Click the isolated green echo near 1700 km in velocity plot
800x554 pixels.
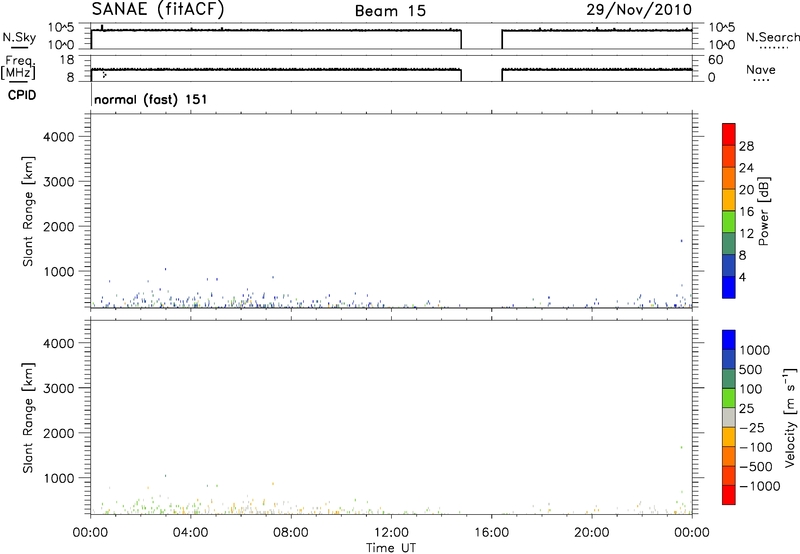[x=681, y=447]
